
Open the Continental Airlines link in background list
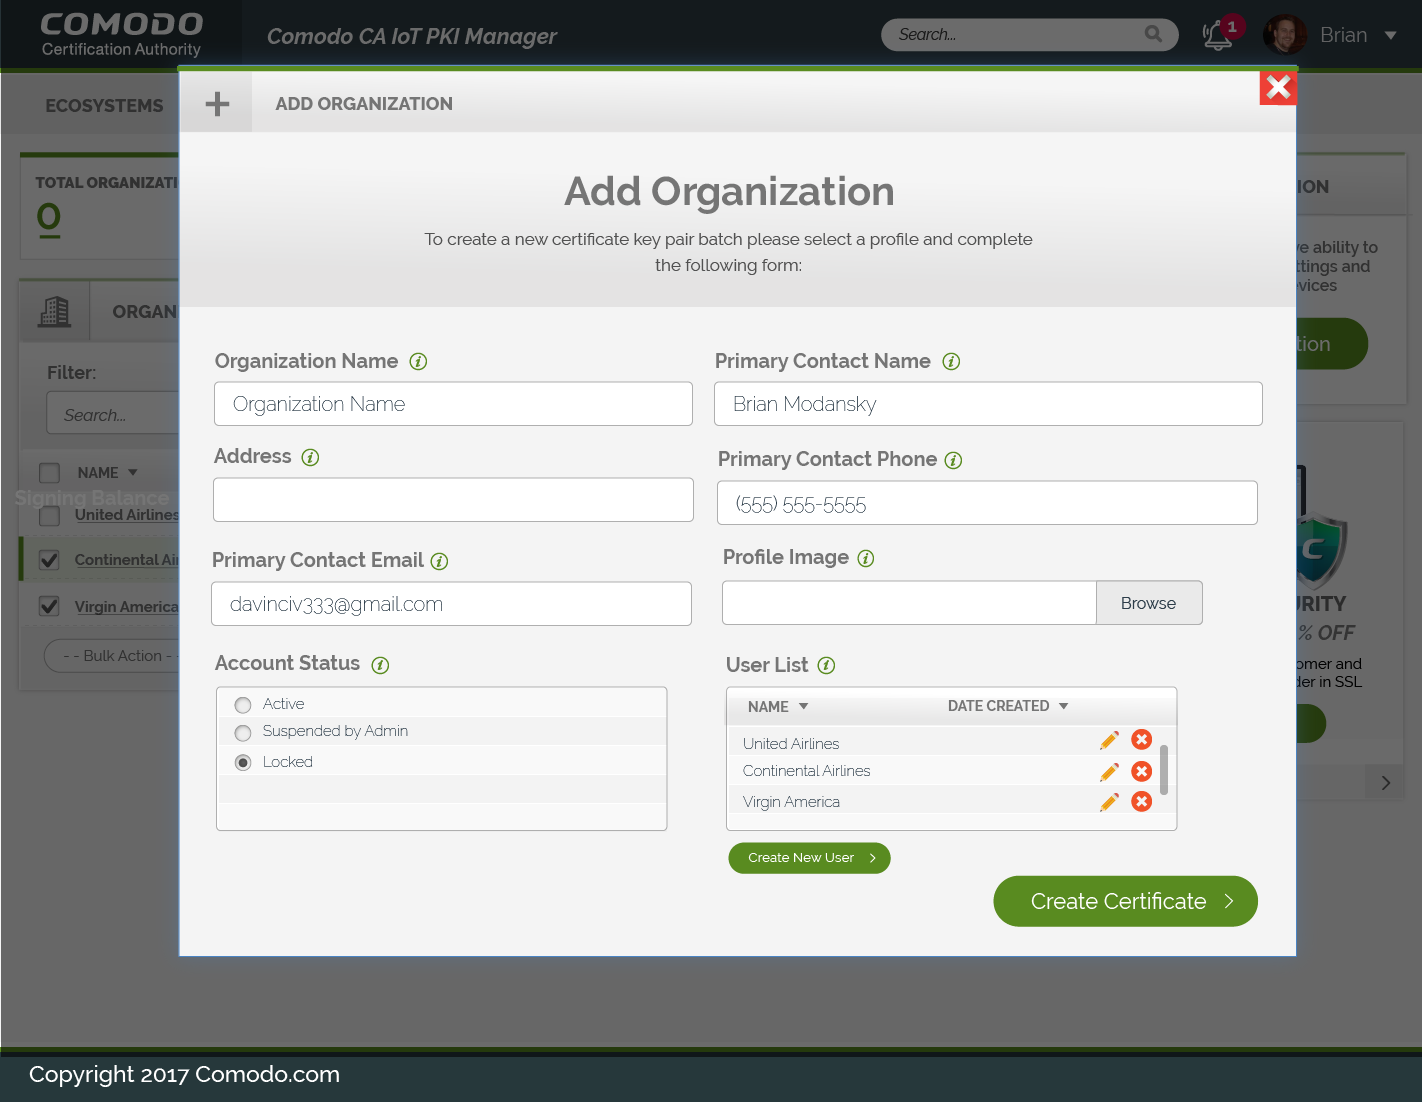coord(126,560)
